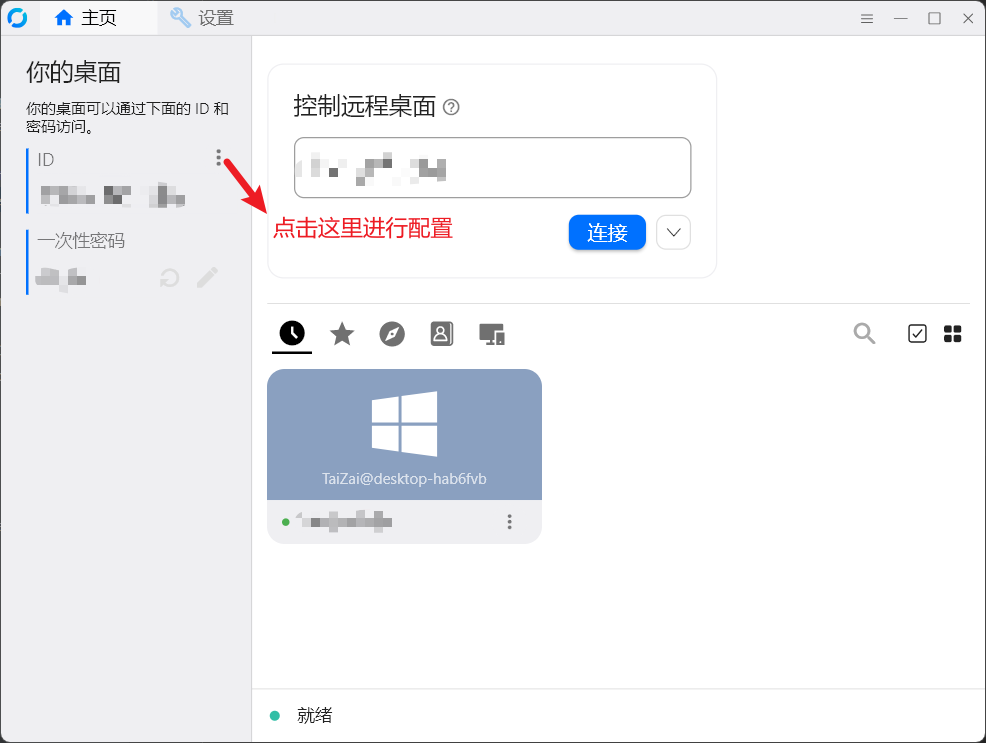The width and height of the screenshot is (986, 743).
Task: Expand the connection options dropdown arrow
Action: tap(673, 233)
